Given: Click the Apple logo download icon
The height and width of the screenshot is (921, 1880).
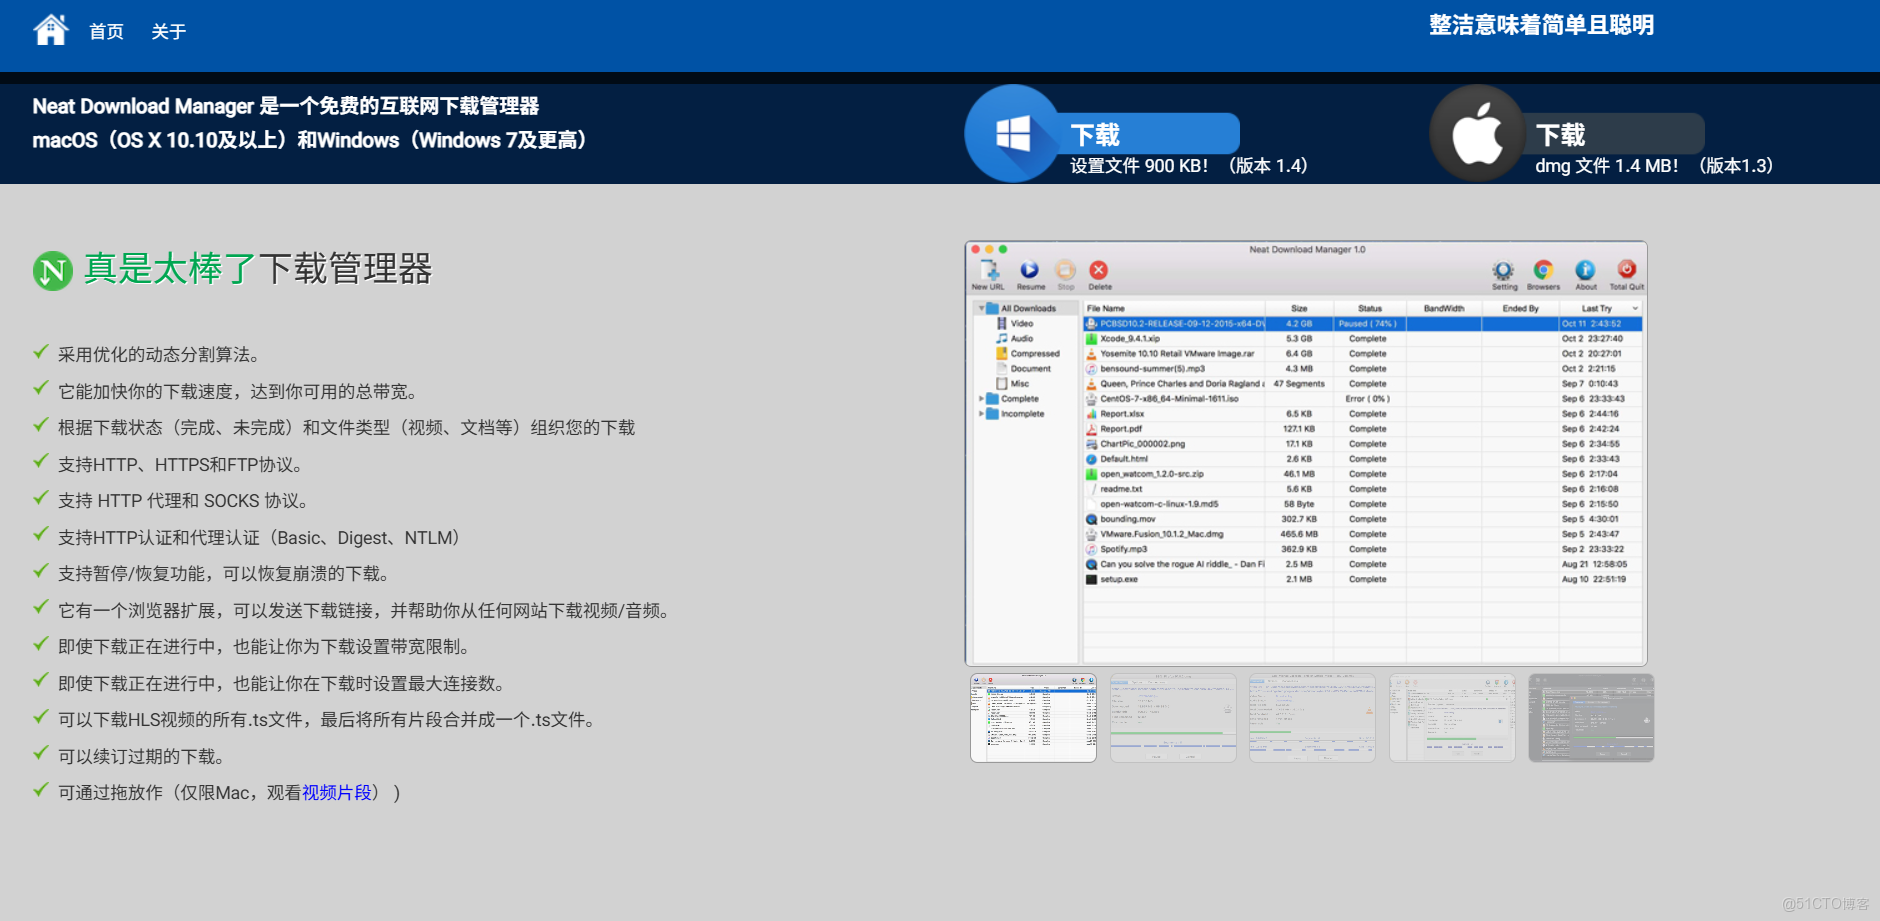Looking at the screenshot, I should tap(1477, 133).
